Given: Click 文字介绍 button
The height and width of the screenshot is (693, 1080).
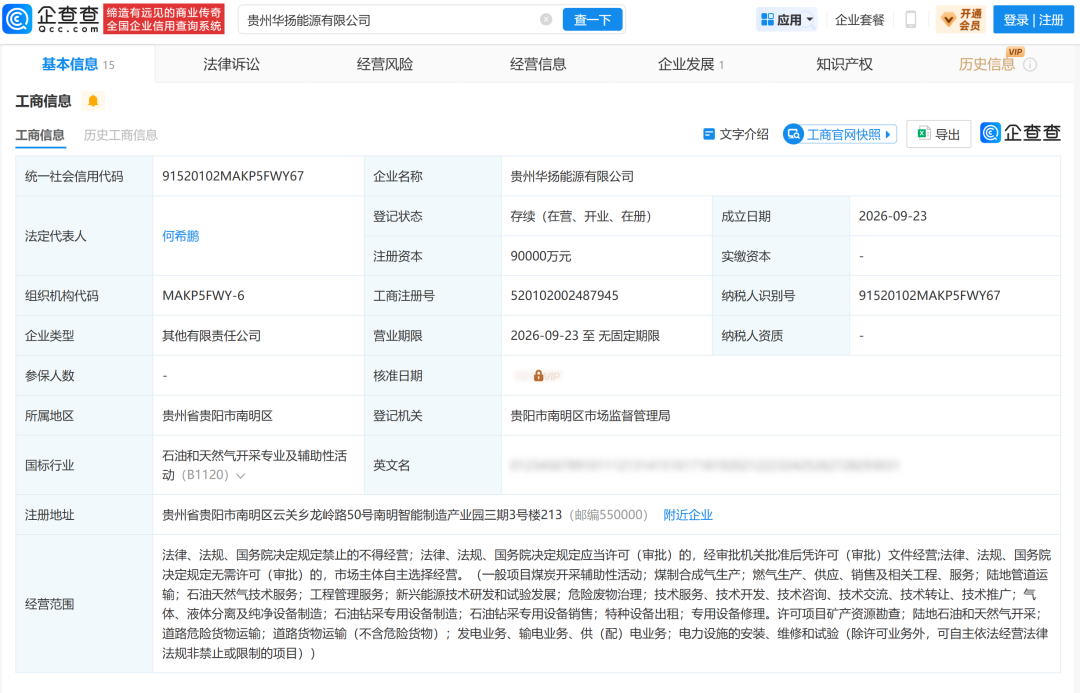Looking at the screenshot, I should (x=736, y=134).
